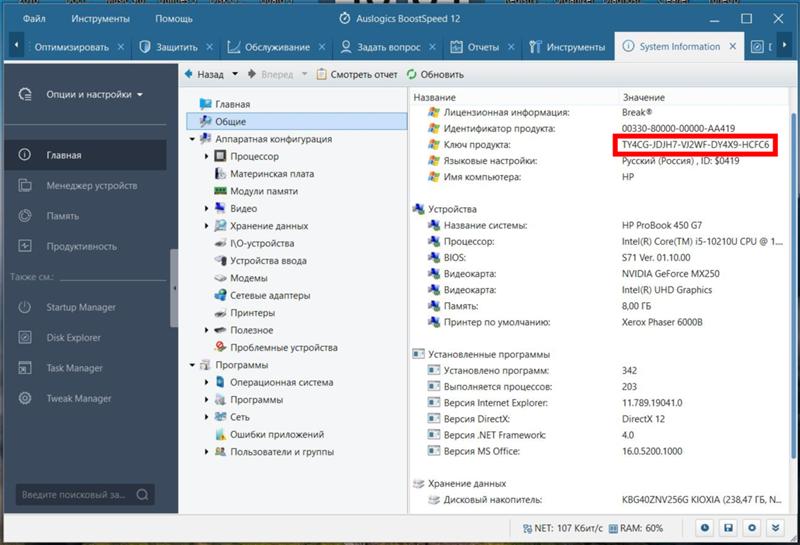The image size is (800, 545).
Task: Expand the Операционная система node
Action: click(x=207, y=382)
